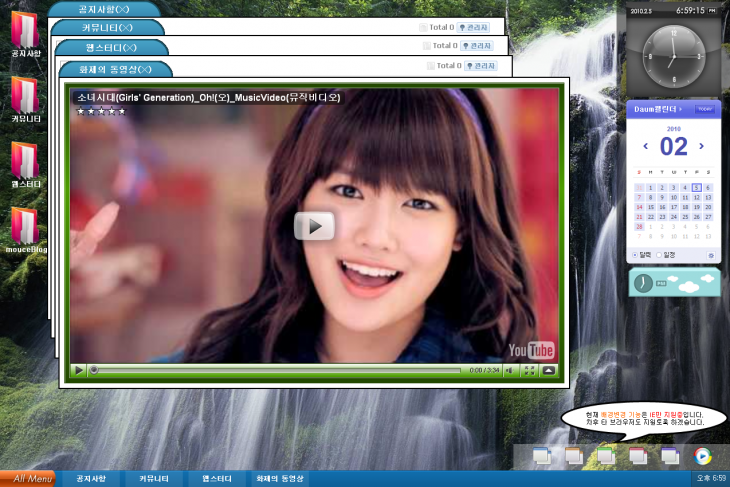
Task: Open the All Menu start button
Action: [28, 479]
